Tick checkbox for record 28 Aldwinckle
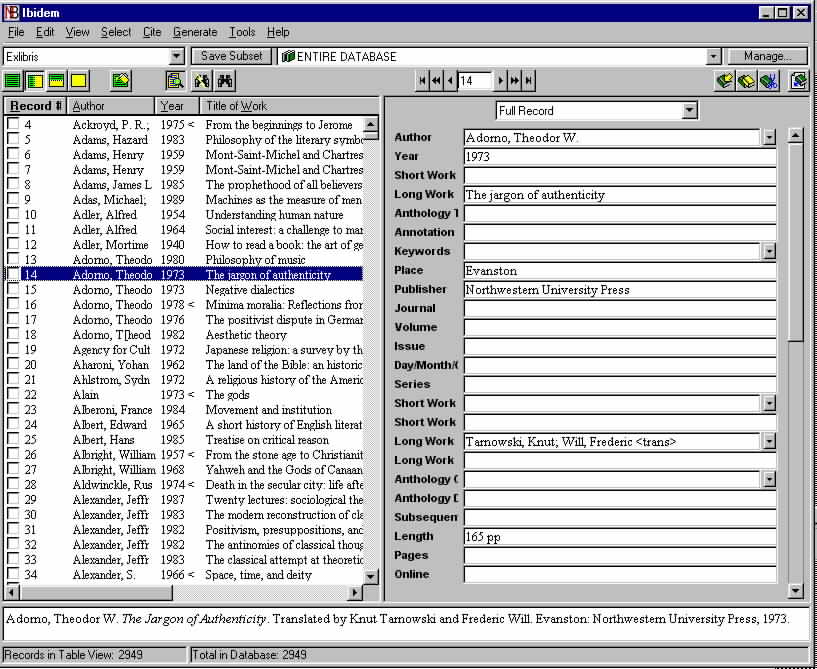817x669 pixels. tap(13, 485)
